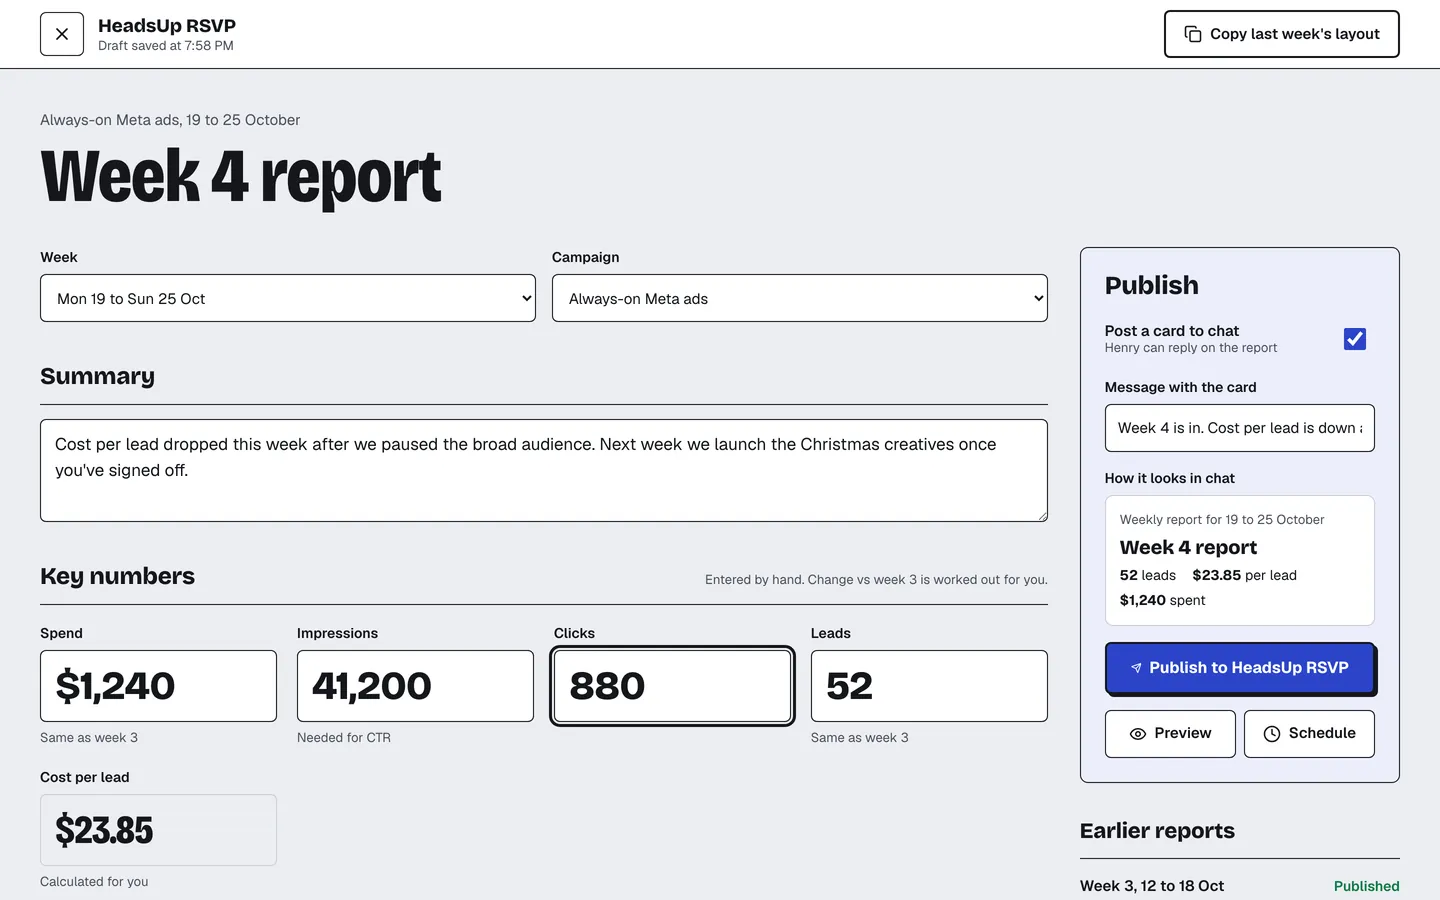Click 52 leads in the chat preview
This screenshot has height=900, width=1440.
click(1148, 575)
